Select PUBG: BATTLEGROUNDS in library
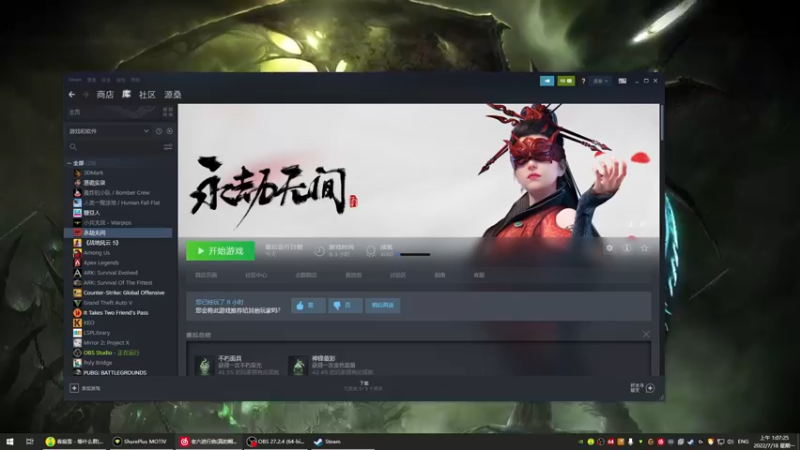The height and width of the screenshot is (450, 800). 114,373
